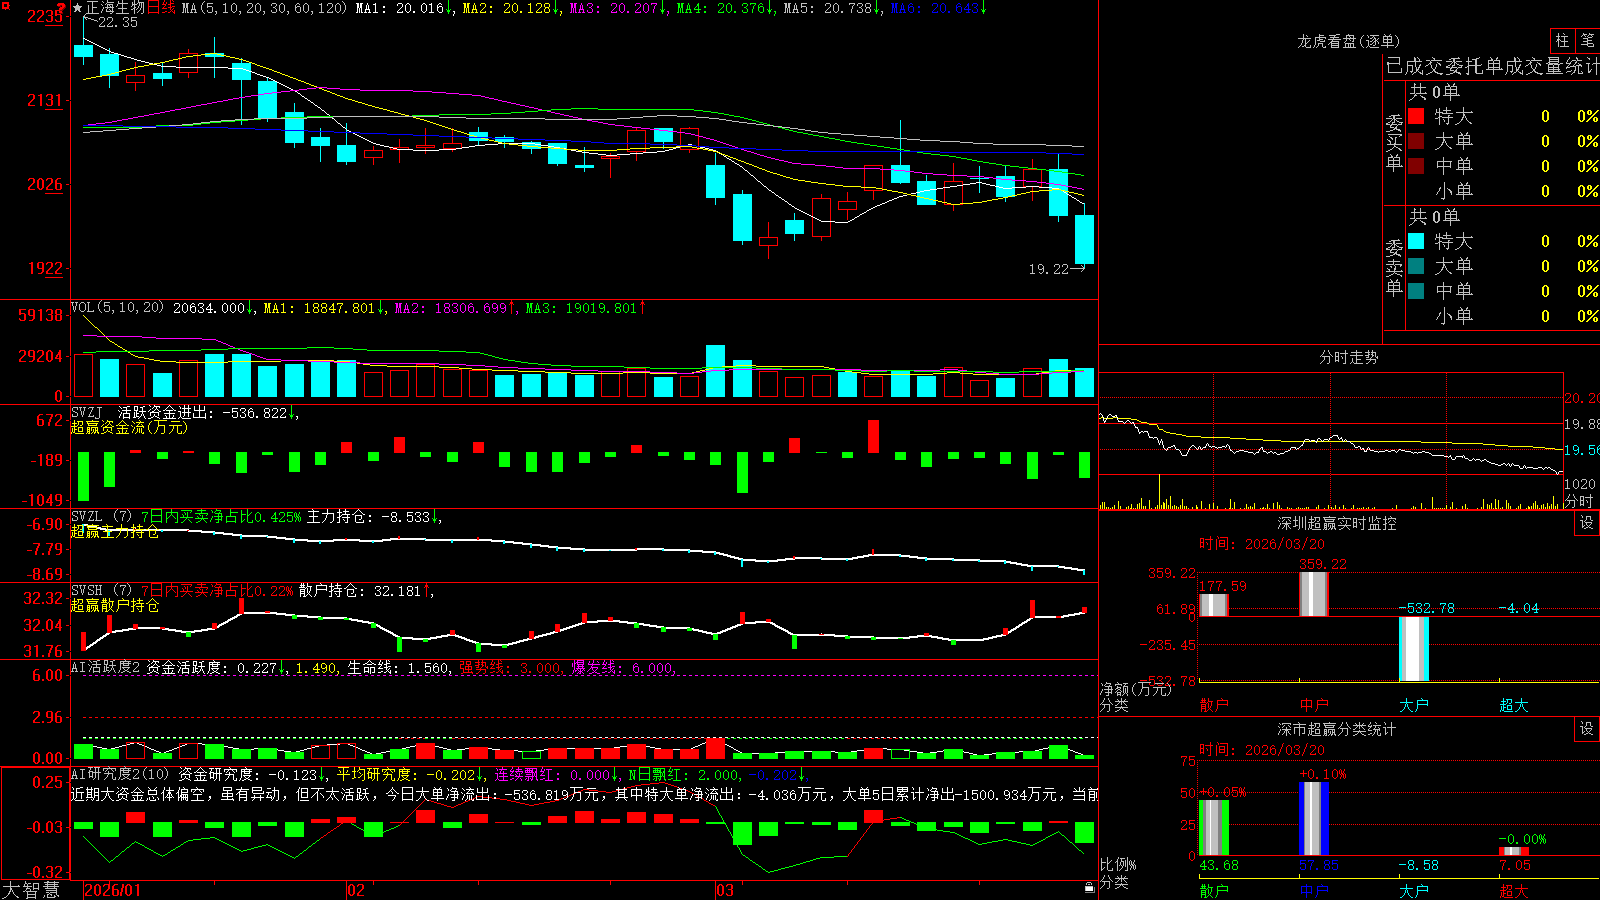
Task: Click the teal 中单 swatch under 委卖单
Action: (1416, 291)
